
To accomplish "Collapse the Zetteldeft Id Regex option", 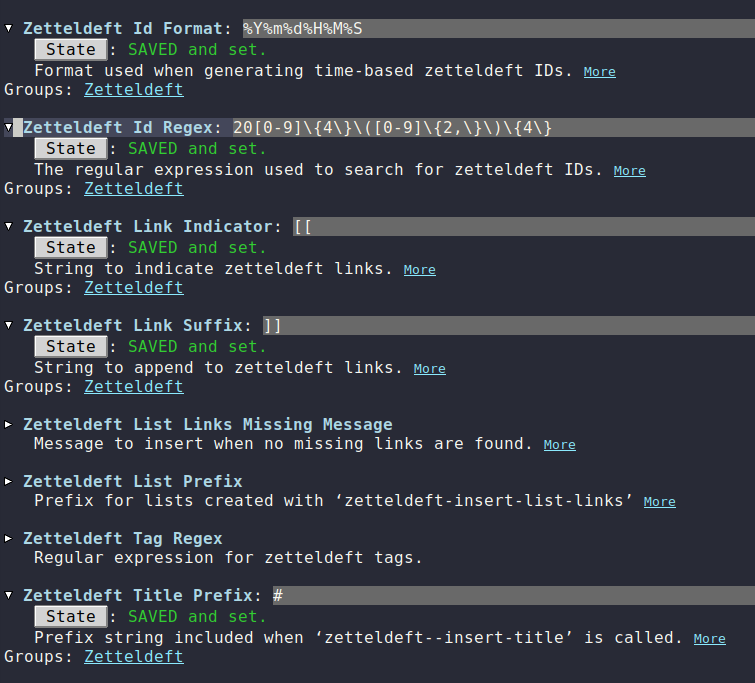I will pyautogui.click(x=9, y=128).
